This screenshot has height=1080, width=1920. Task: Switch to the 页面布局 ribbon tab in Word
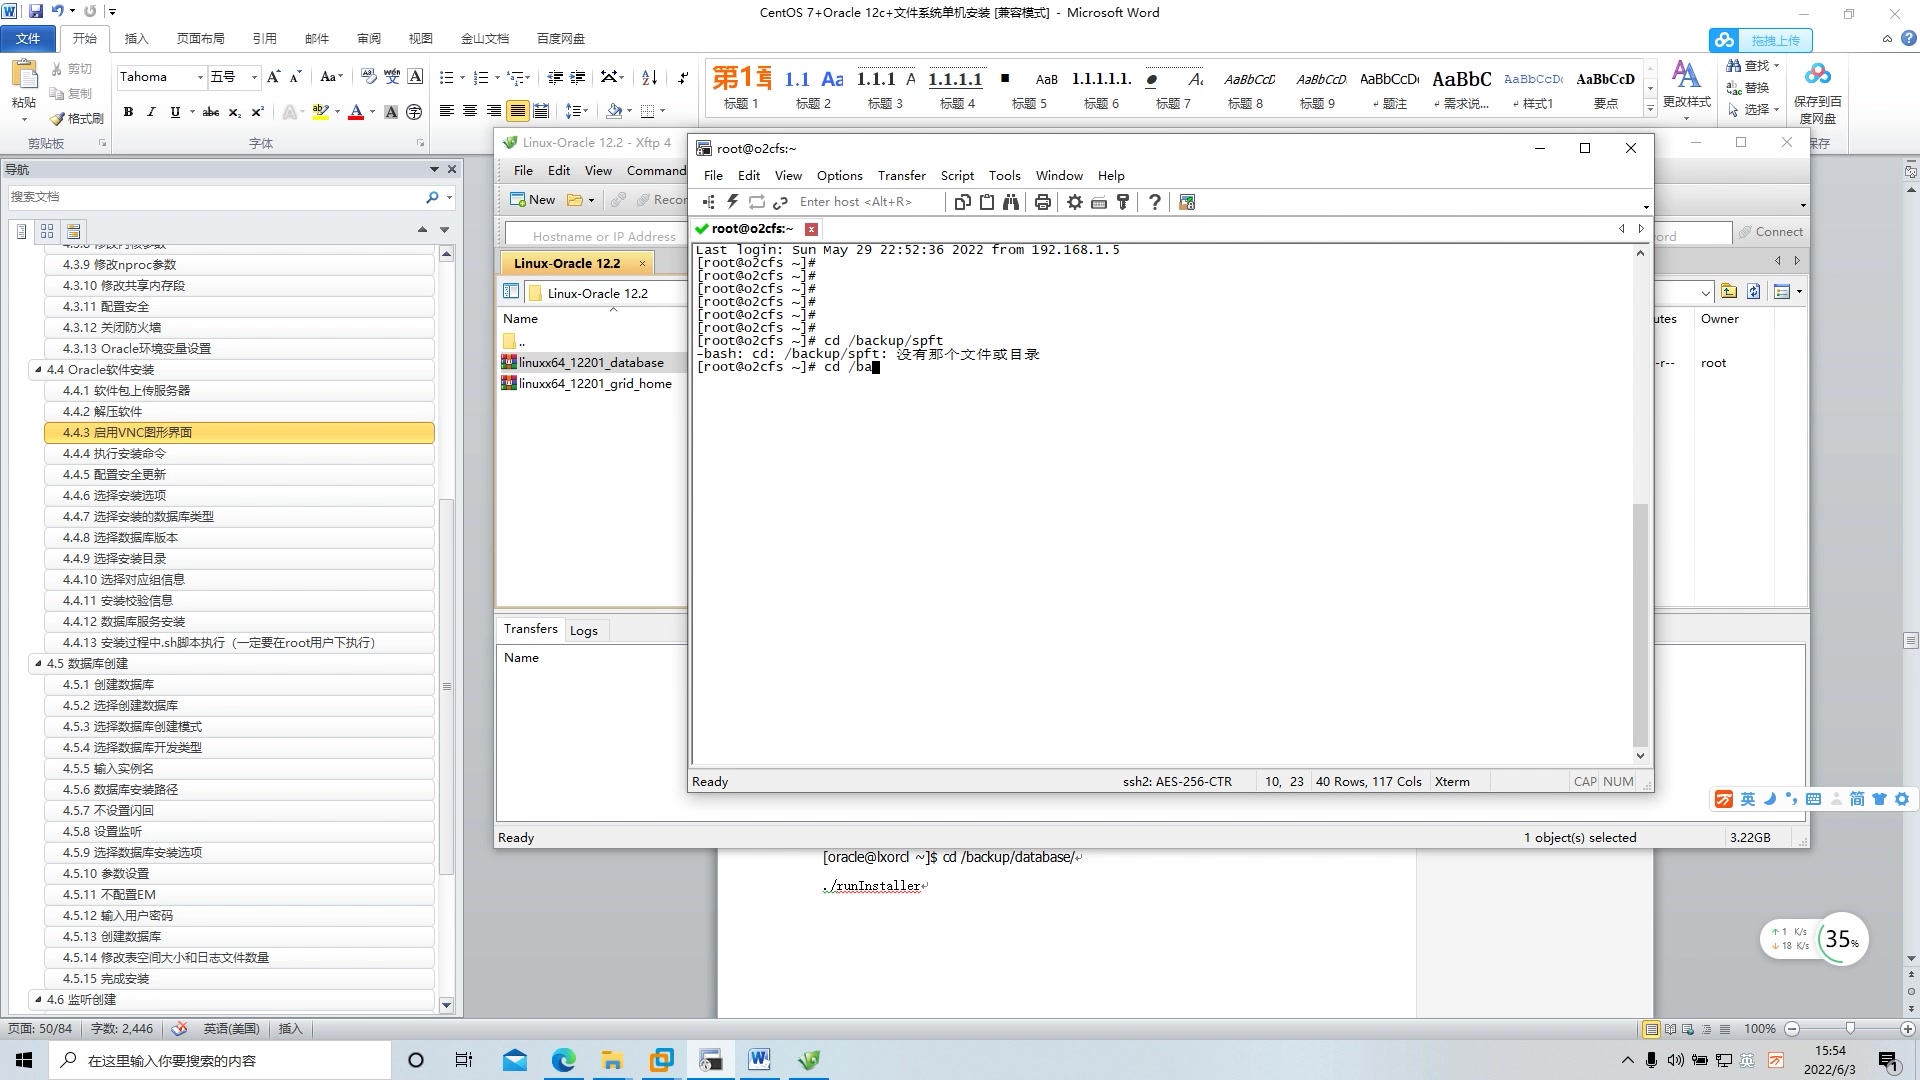tap(201, 39)
